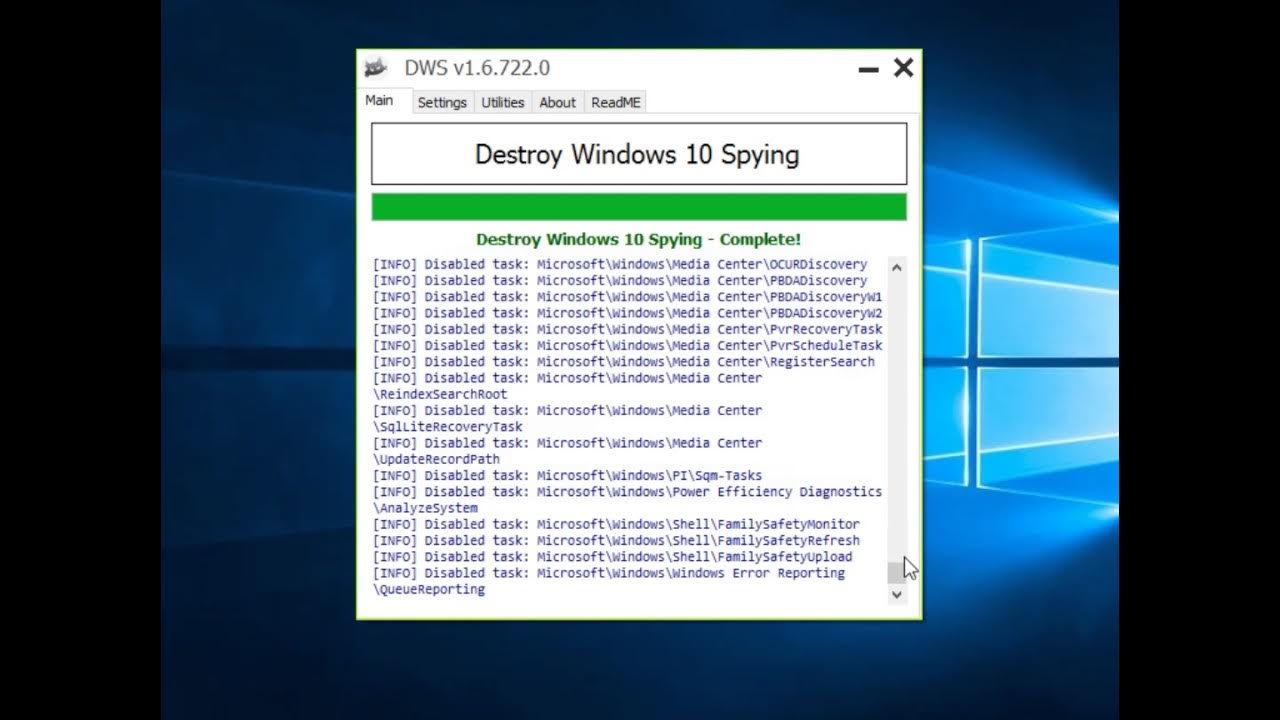This screenshot has height=720, width=1280.
Task: Click the Destroy Windows 10 Spying button
Action: click(x=639, y=154)
